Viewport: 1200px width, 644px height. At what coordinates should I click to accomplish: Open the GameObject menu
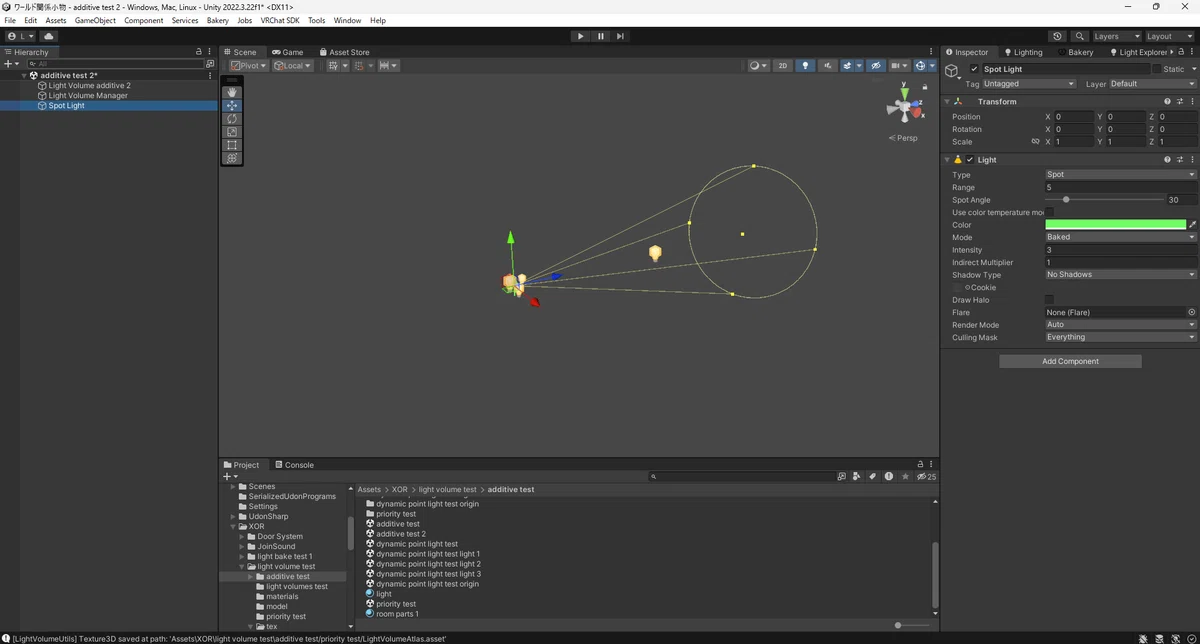click(95, 20)
